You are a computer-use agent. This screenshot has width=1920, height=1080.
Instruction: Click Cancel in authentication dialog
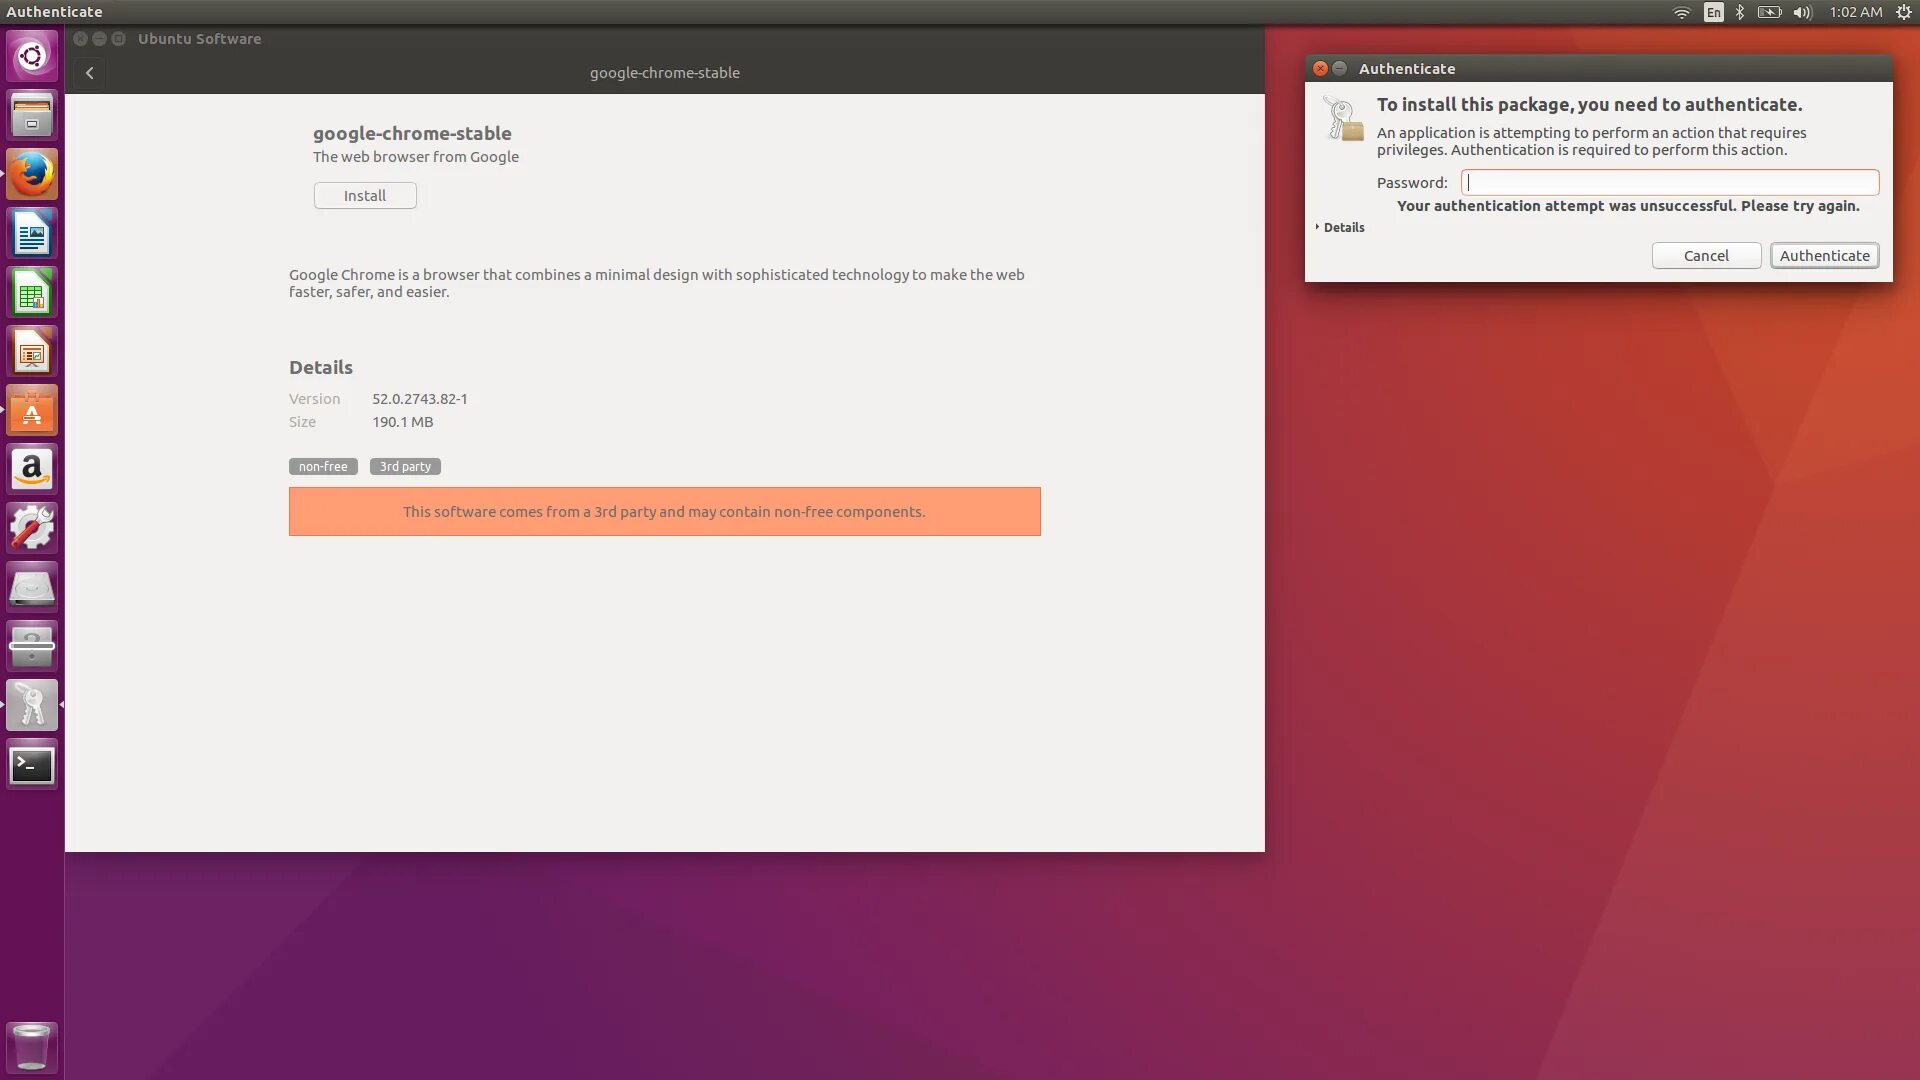[1706, 256]
